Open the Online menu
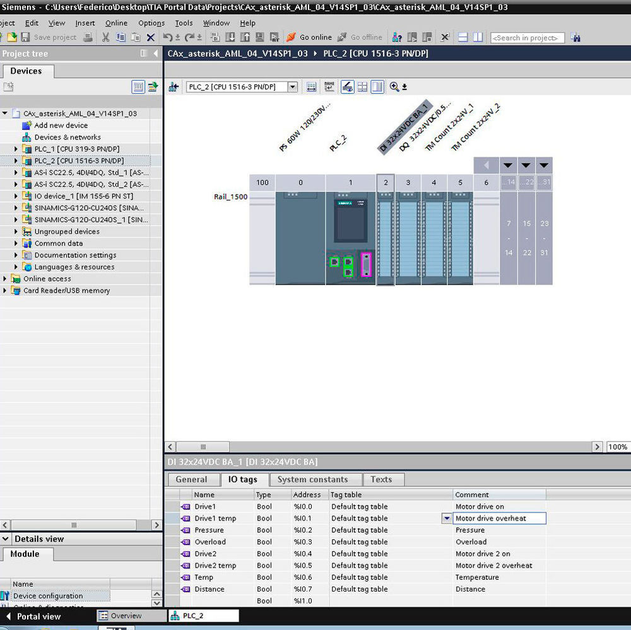The height and width of the screenshot is (630, 631). tap(116, 23)
